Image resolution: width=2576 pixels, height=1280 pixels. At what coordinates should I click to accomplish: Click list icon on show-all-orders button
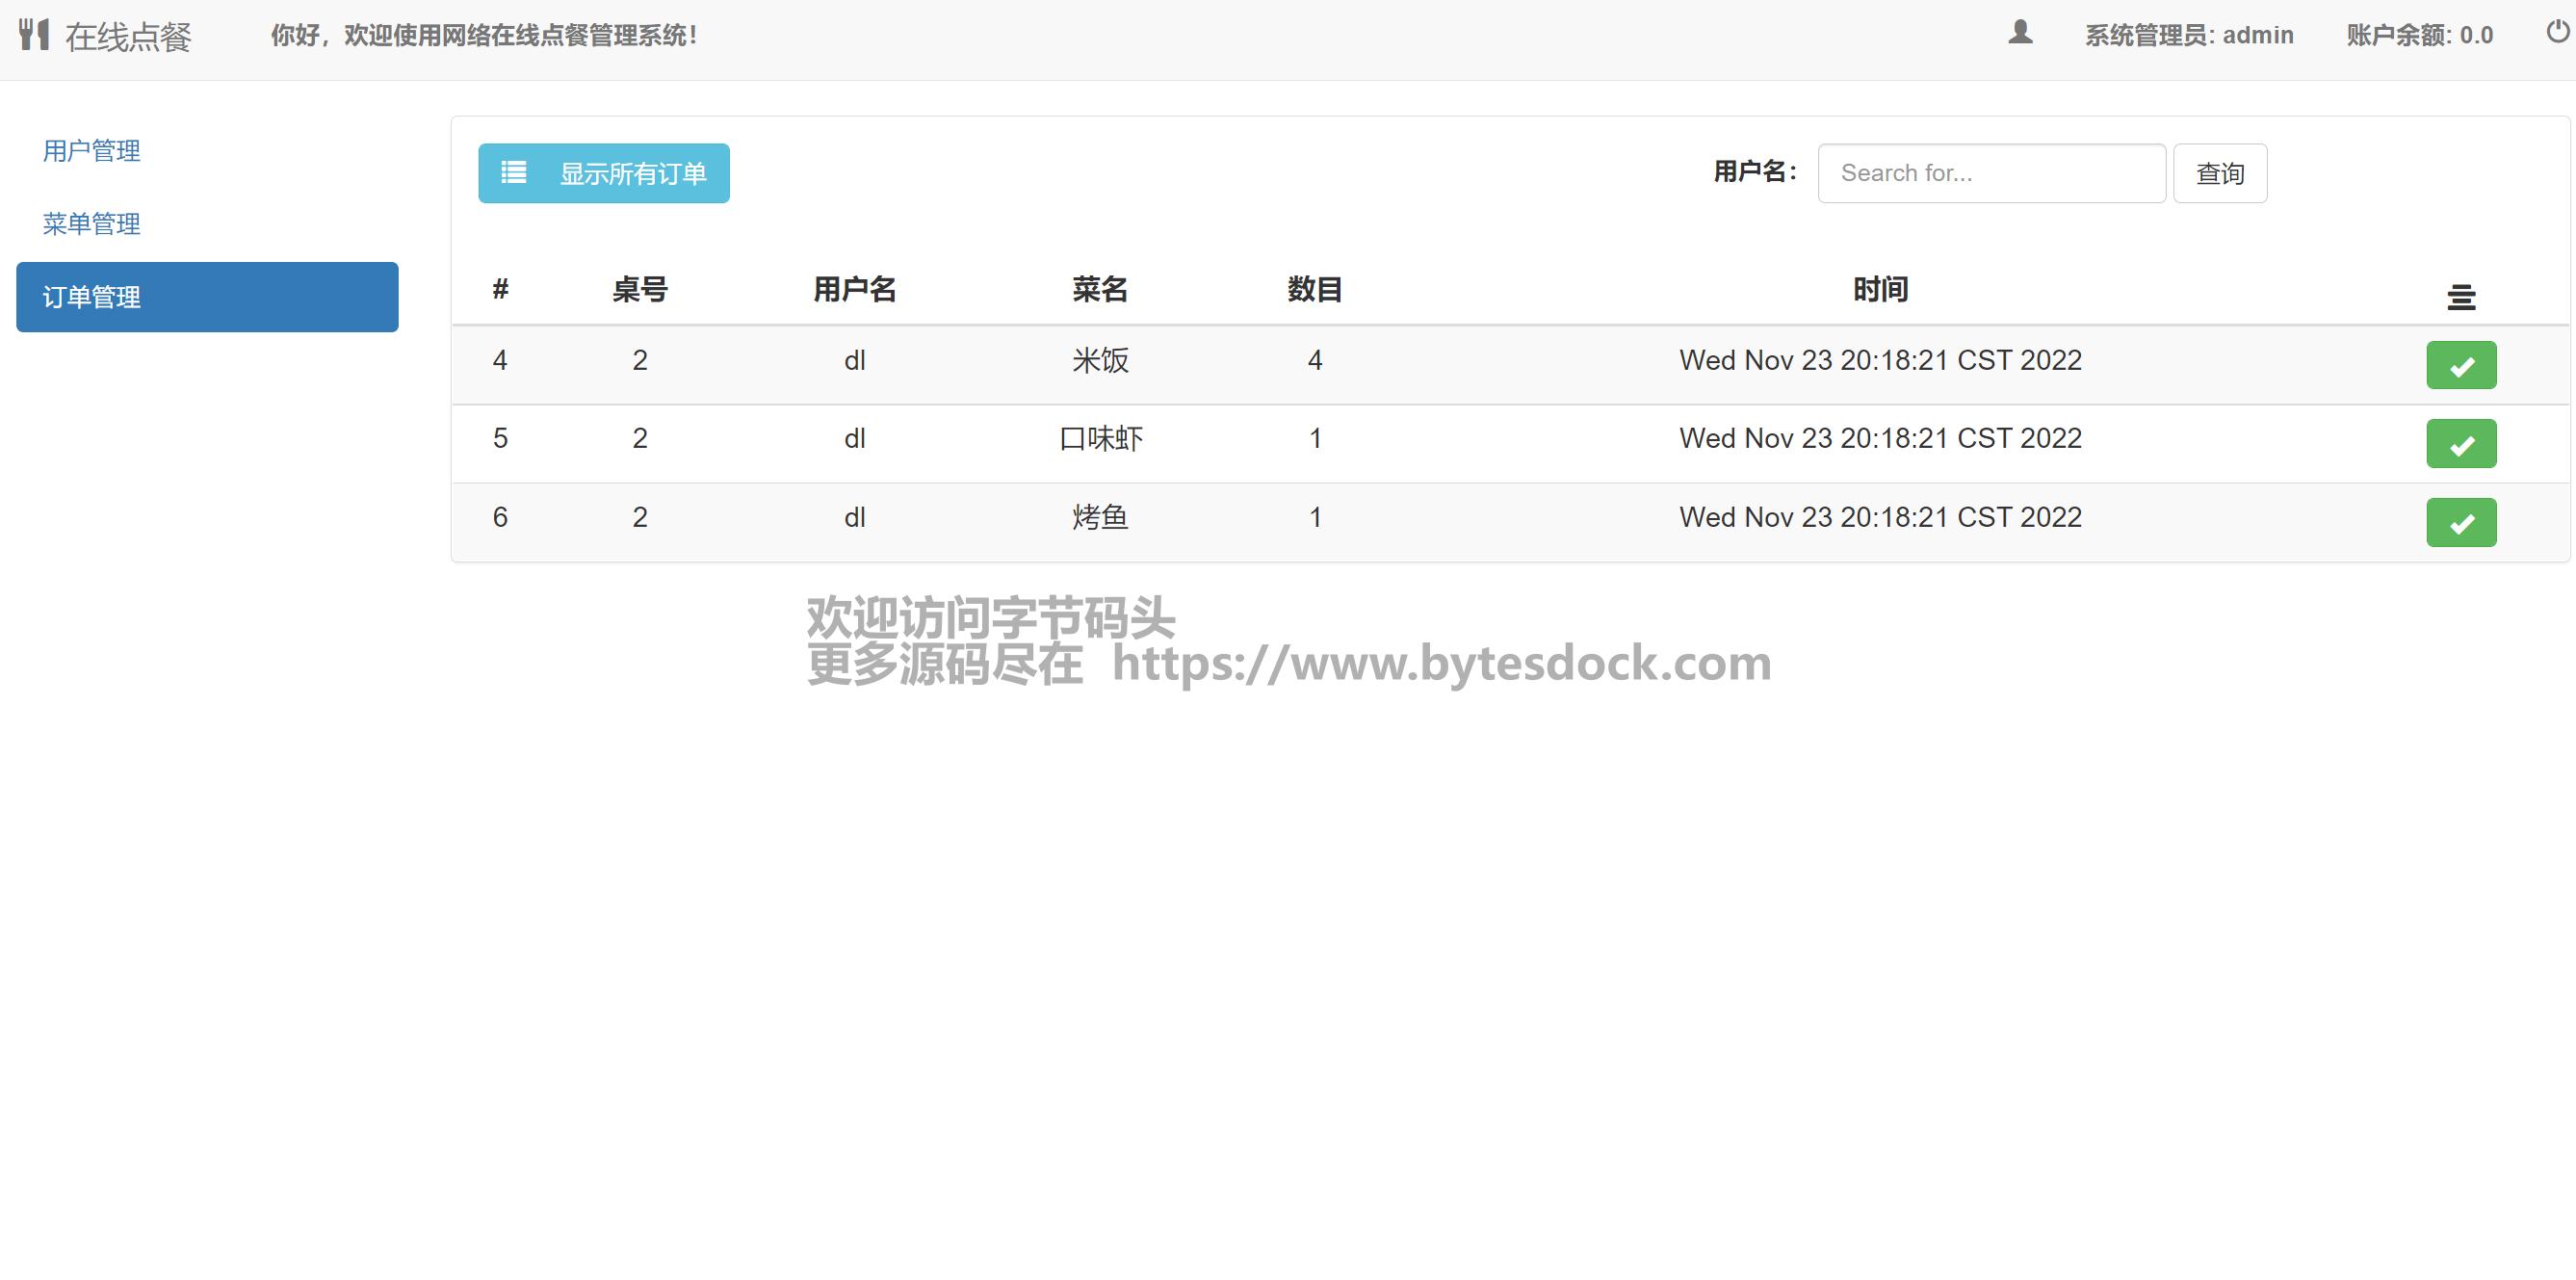coord(514,173)
